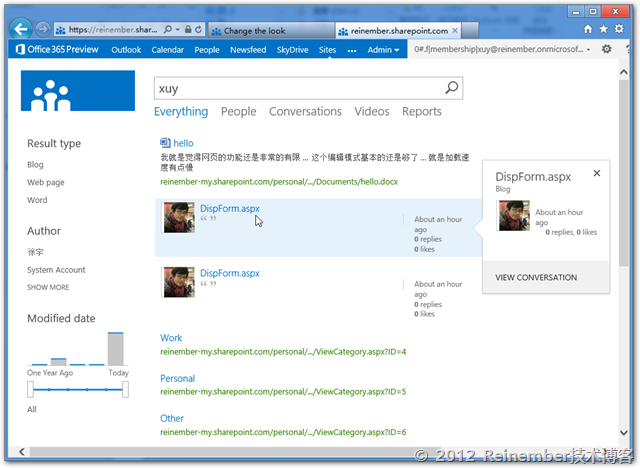The width and height of the screenshot is (640, 468).
Task: Filter results by Word type
Action: (37, 200)
